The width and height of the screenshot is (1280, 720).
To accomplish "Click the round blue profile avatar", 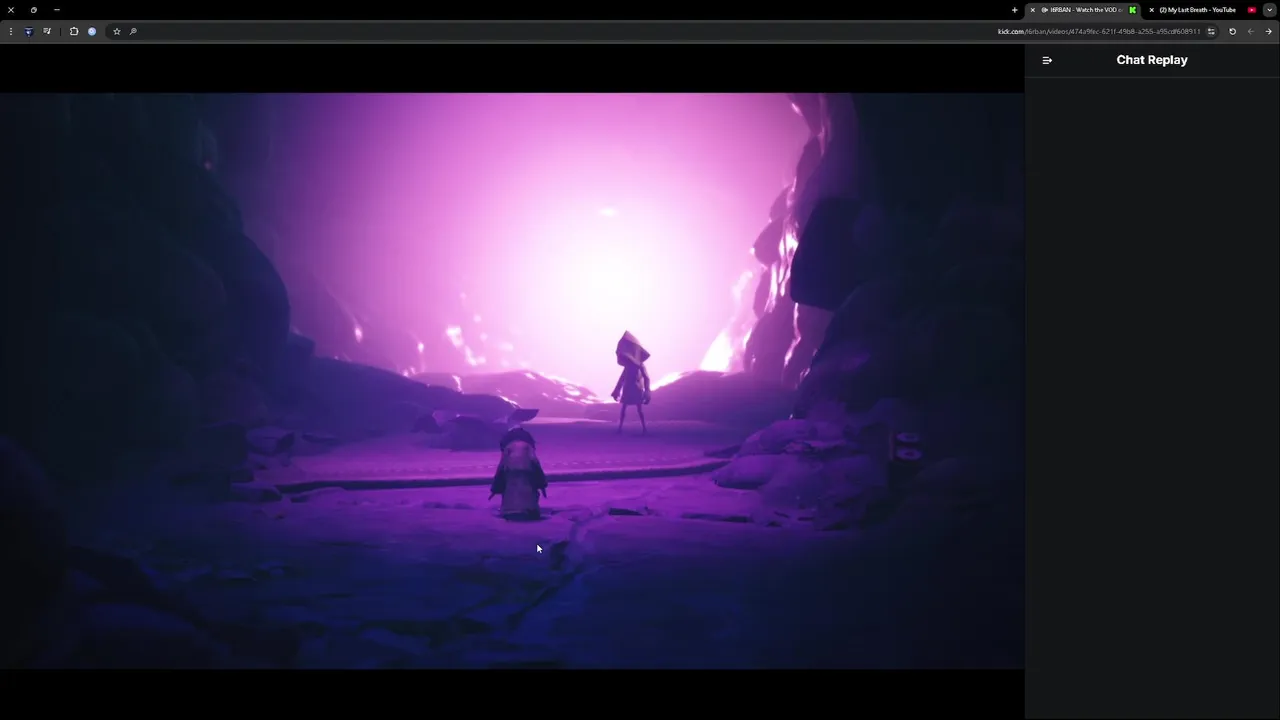I will click(x=92, y=31).
